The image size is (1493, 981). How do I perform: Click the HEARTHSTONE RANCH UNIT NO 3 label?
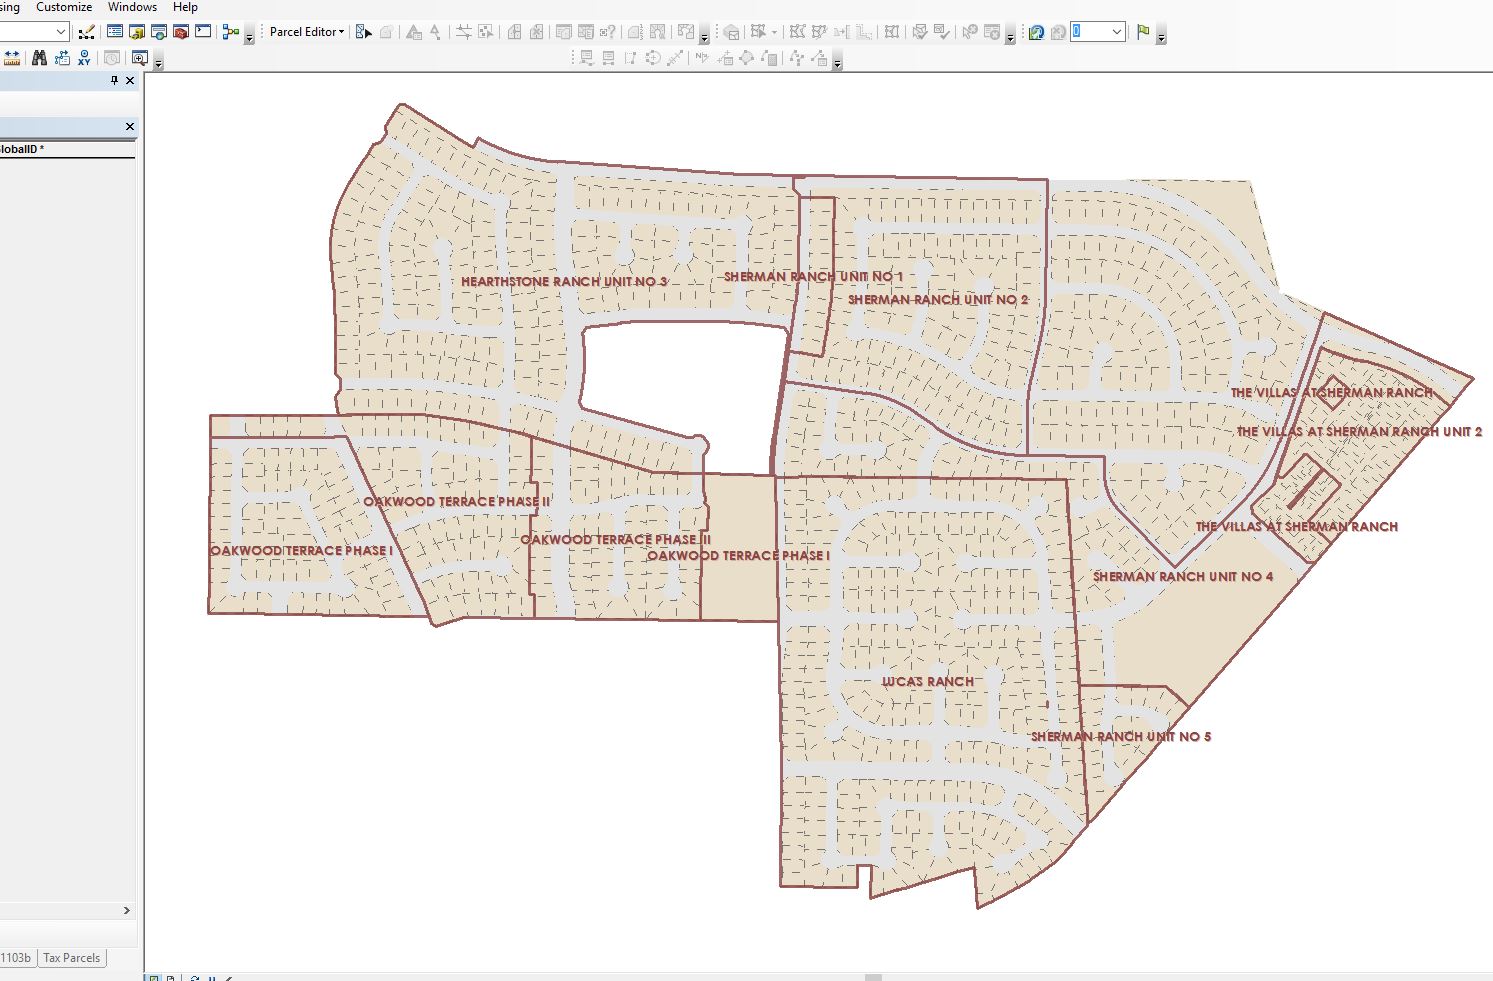[x=564, y=282]
